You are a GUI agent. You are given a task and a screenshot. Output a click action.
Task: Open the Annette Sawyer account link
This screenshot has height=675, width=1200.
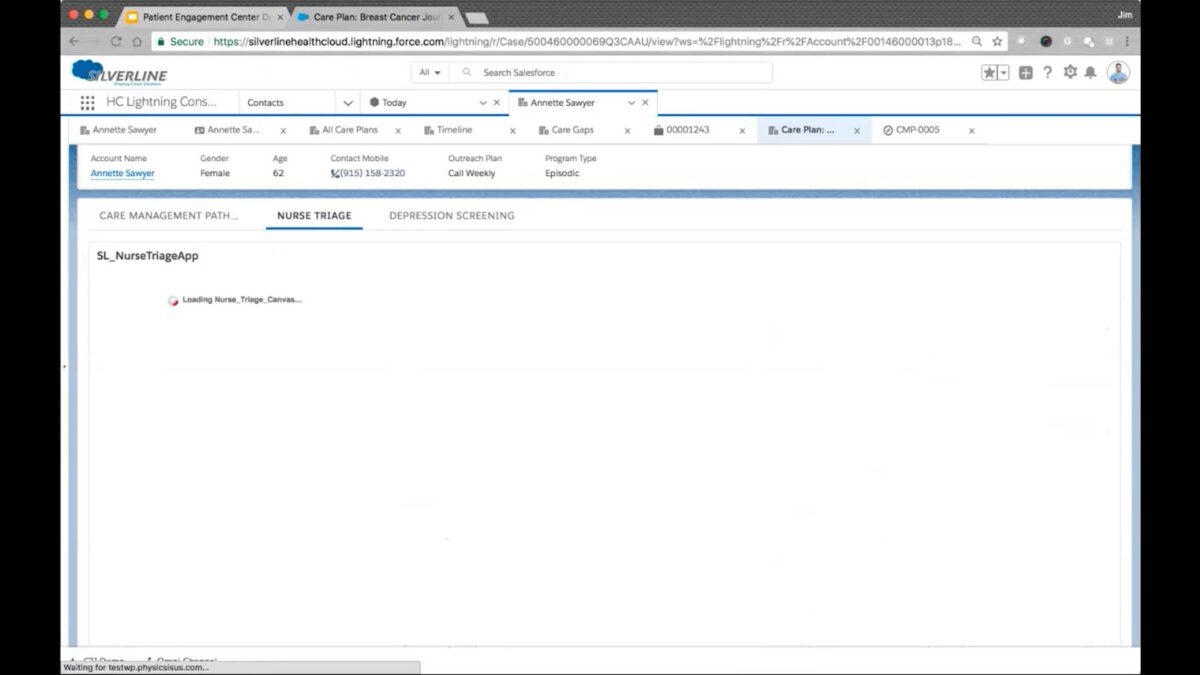[x=122, y=172]
